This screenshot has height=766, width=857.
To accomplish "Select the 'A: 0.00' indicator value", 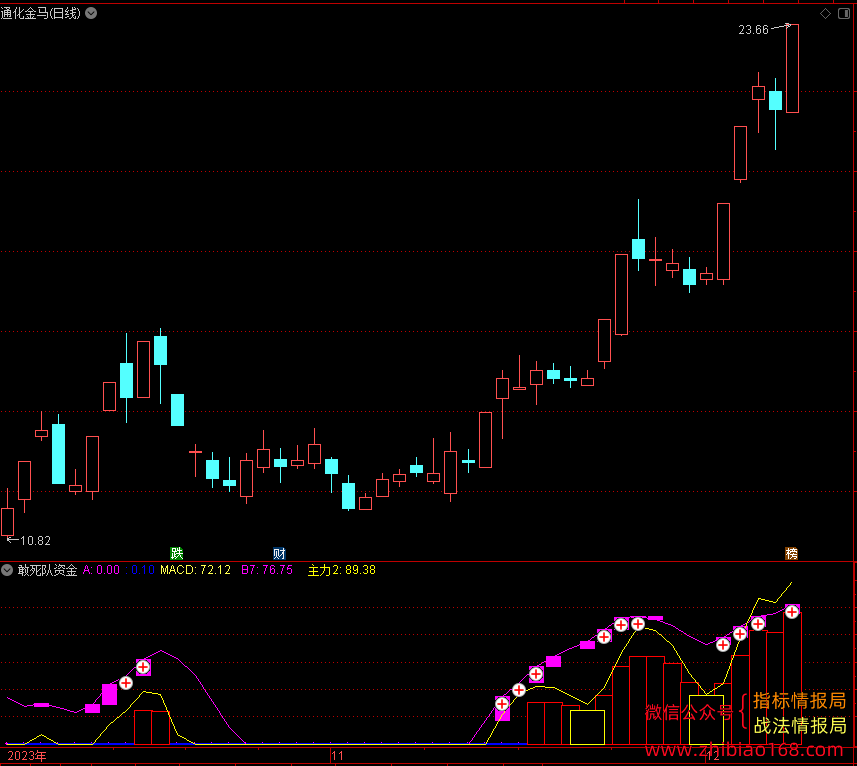I will click(x=101, y=570).
